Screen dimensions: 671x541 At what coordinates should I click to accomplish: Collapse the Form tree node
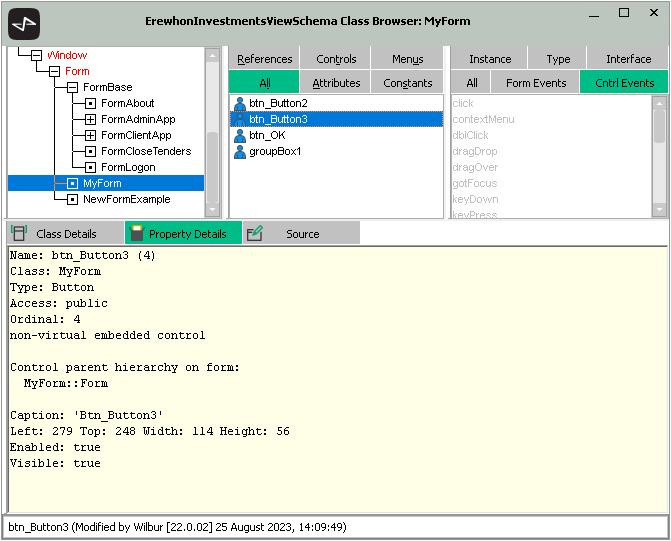click(x=54, y=71)
